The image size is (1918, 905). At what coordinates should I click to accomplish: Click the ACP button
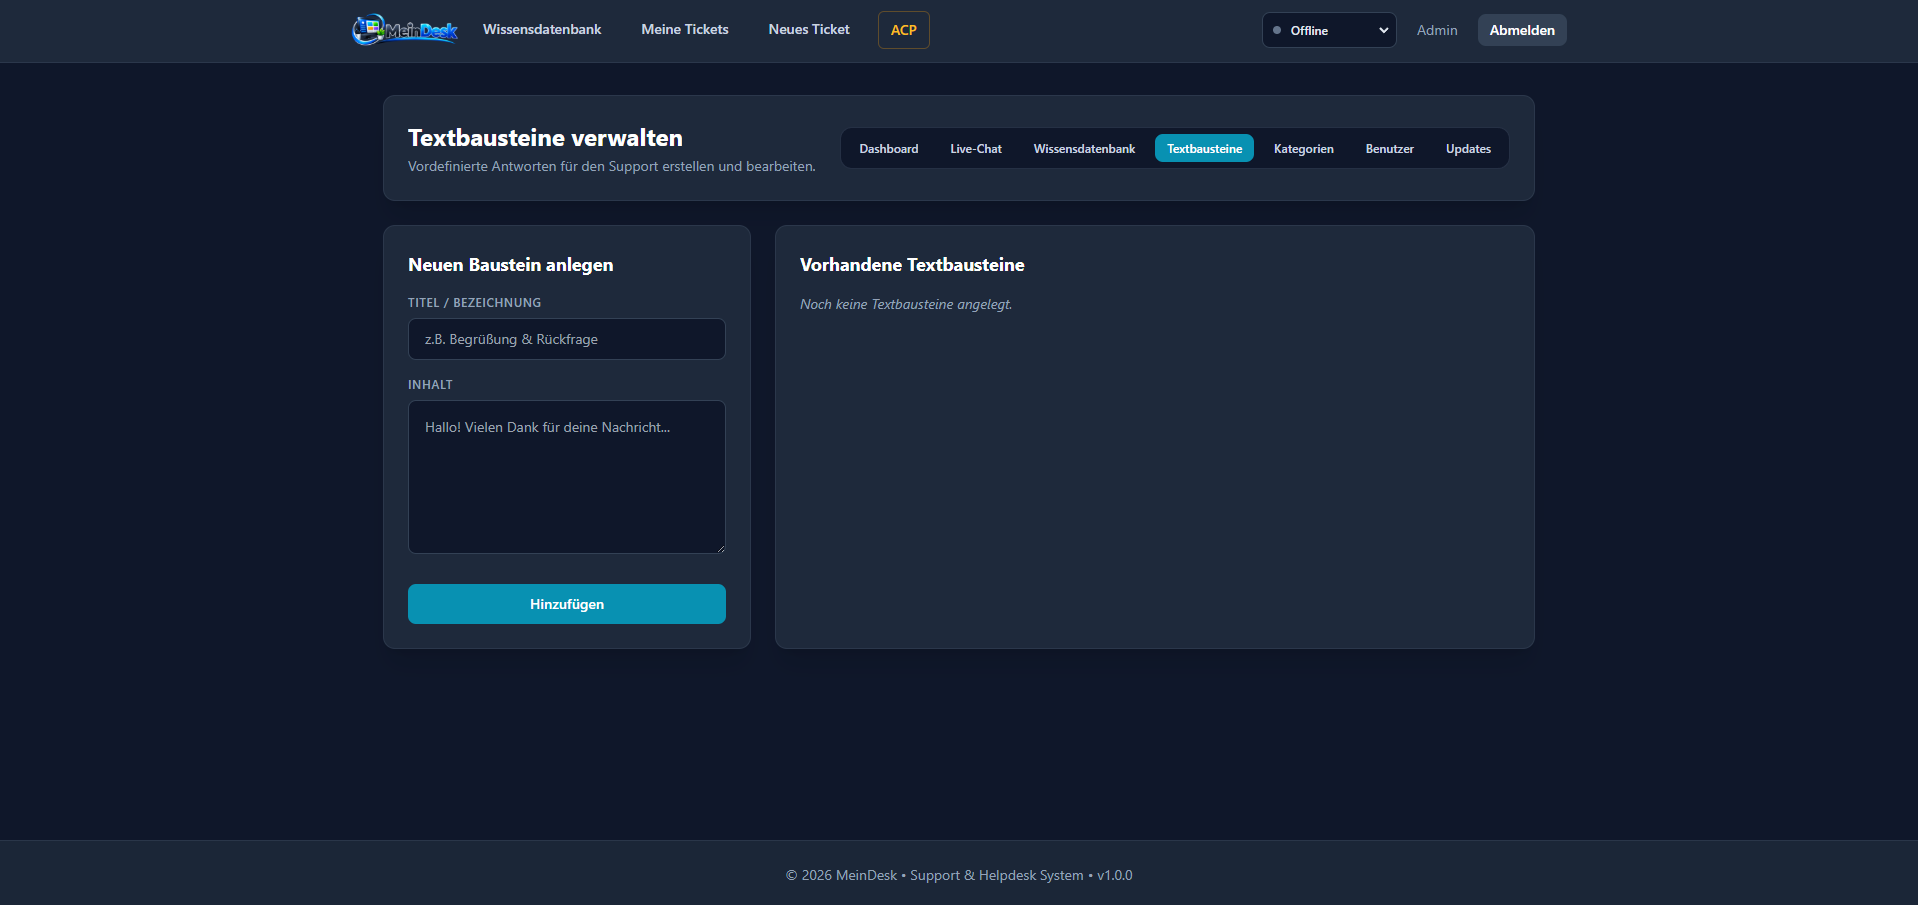pos(904,30)
